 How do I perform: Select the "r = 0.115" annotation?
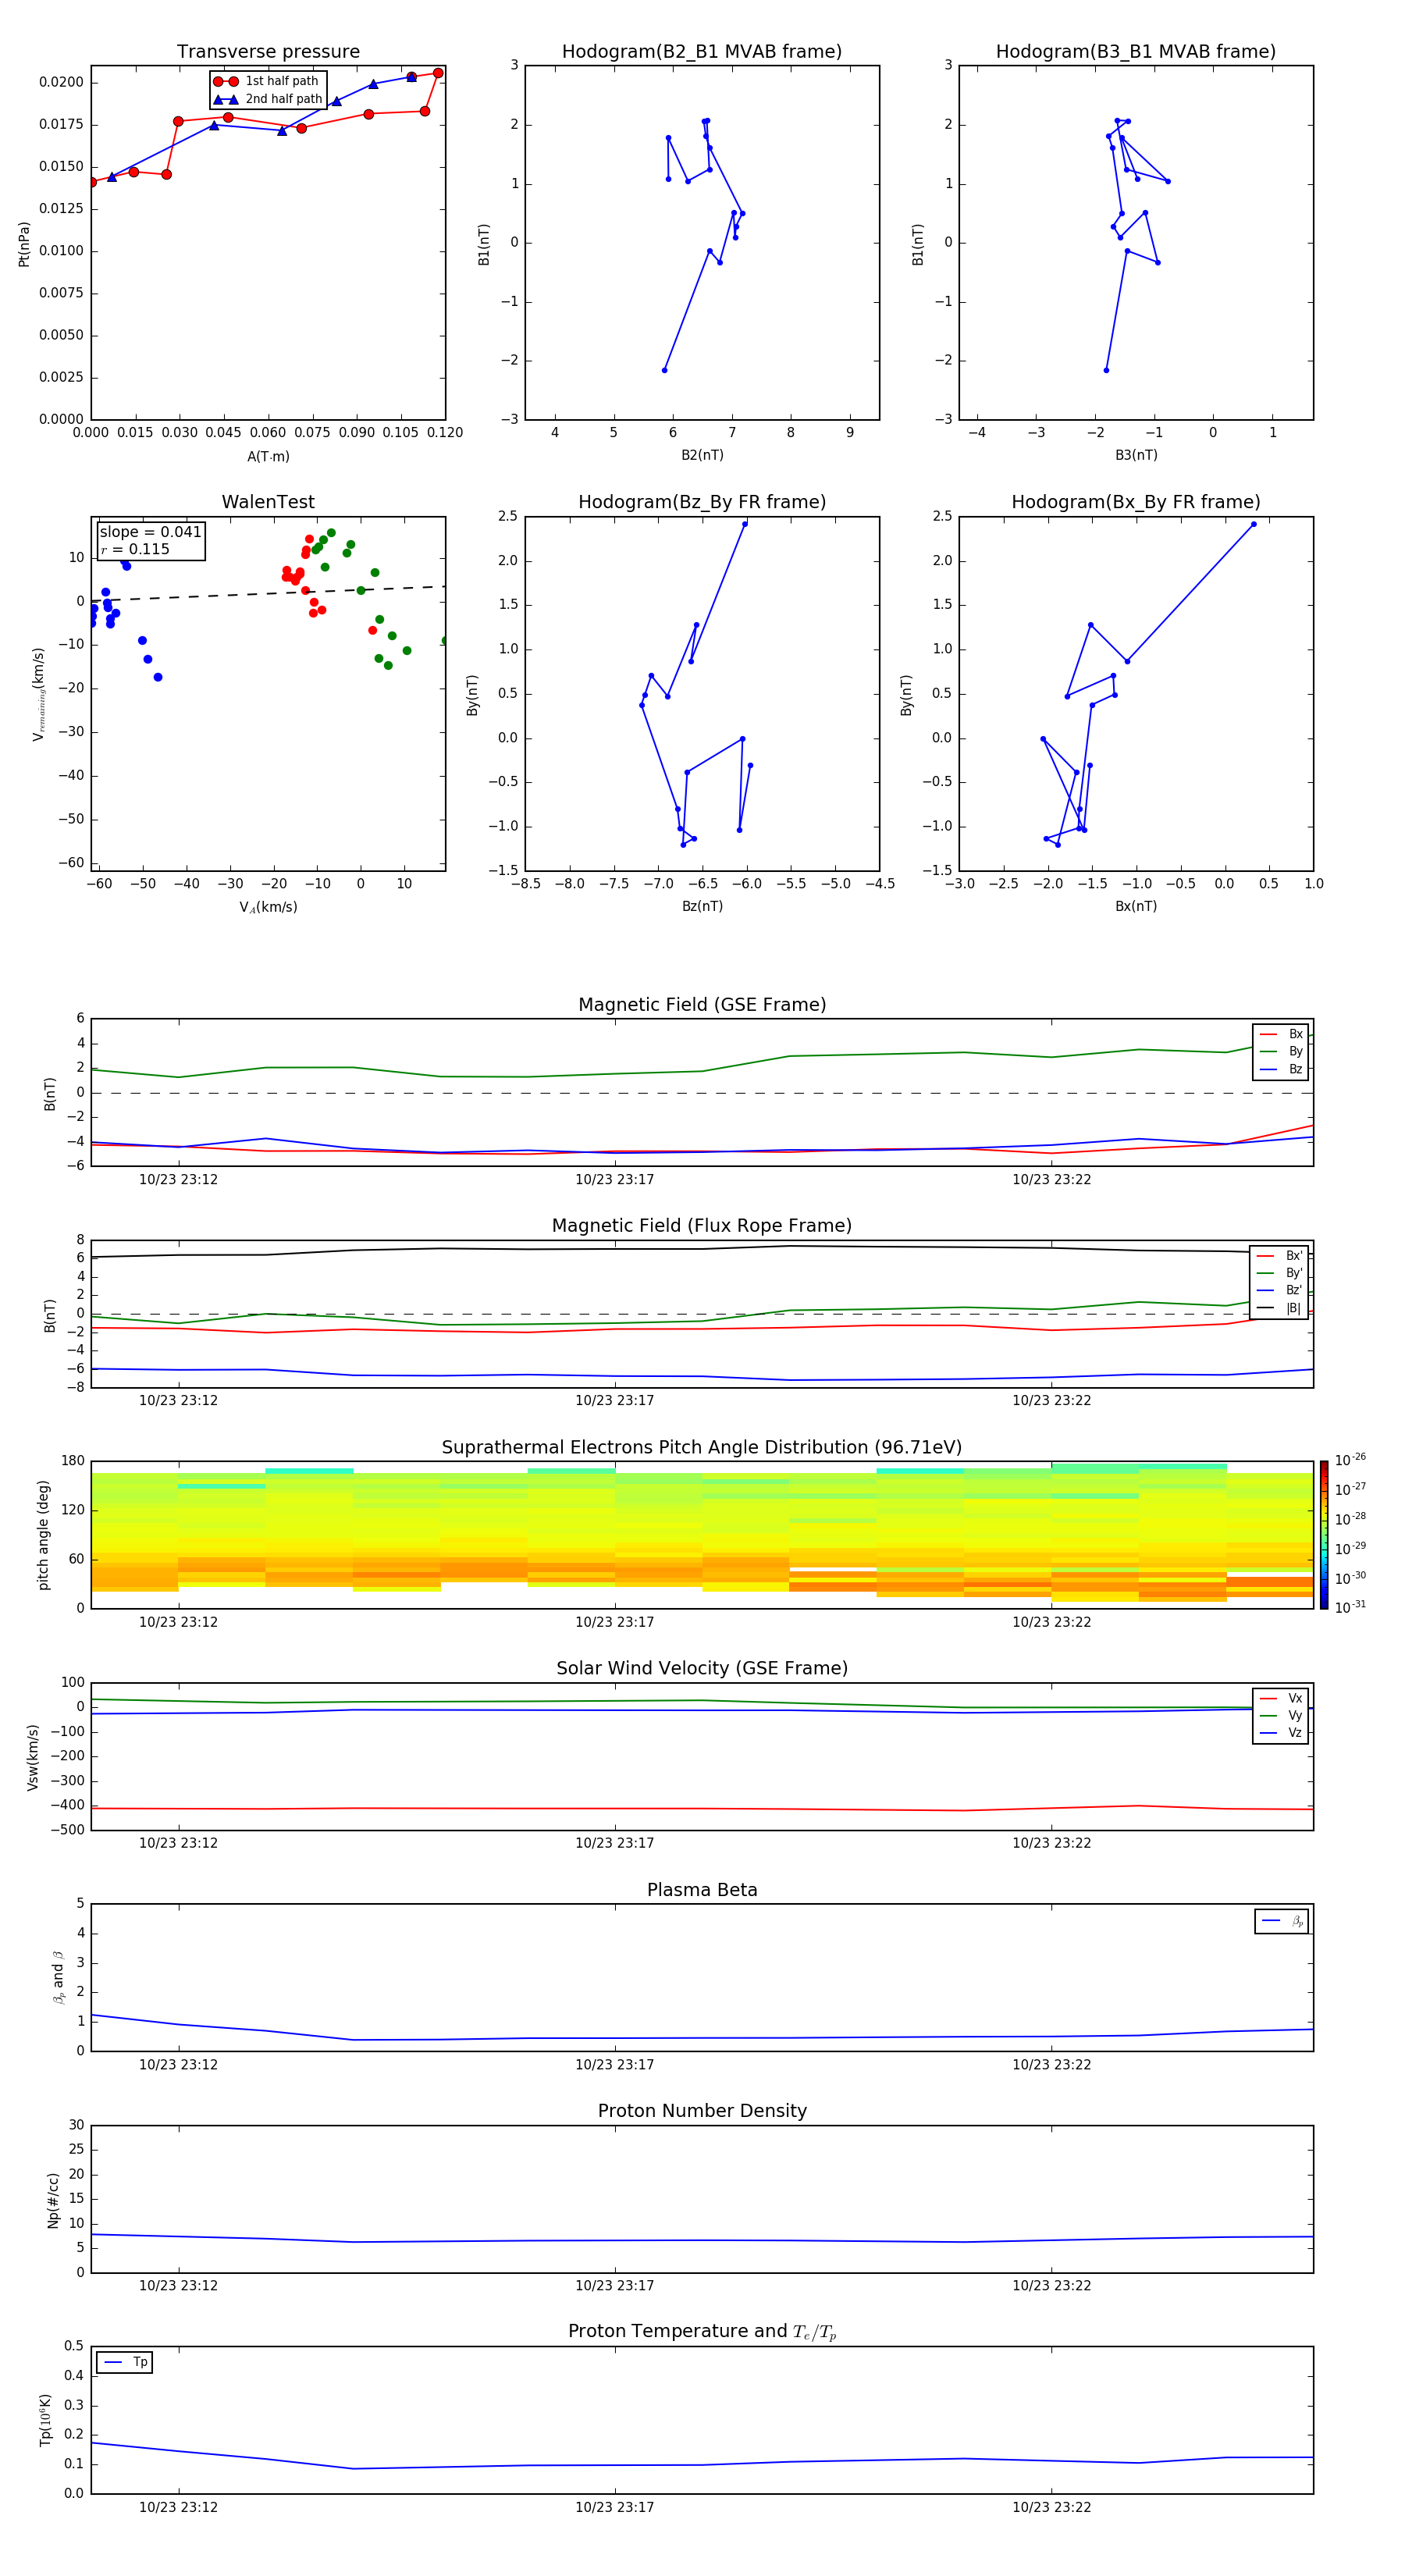[x=135, y=549]
